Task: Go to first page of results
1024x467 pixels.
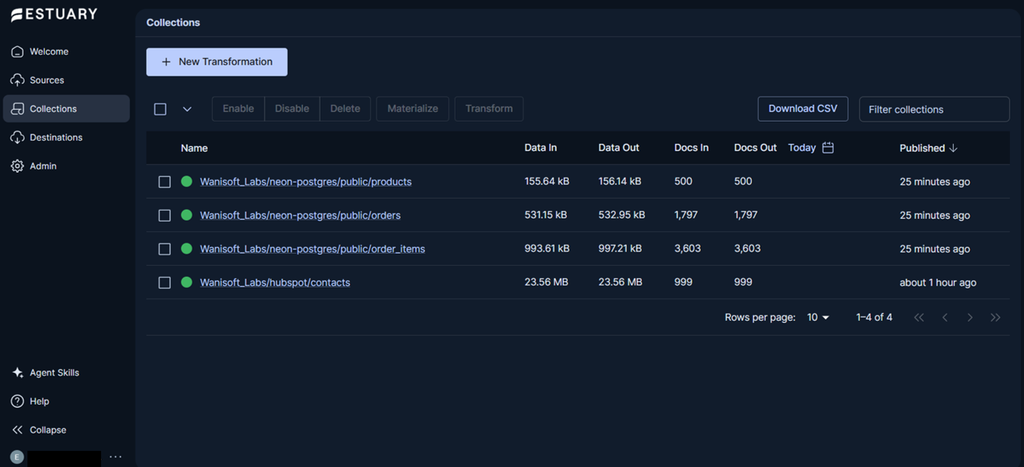Action: [x=920, y=317]
